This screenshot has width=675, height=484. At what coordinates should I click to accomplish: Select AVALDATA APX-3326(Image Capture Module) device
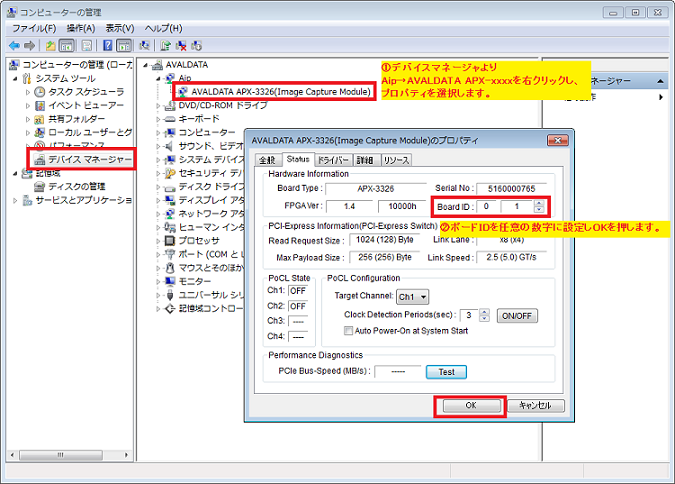281,92
